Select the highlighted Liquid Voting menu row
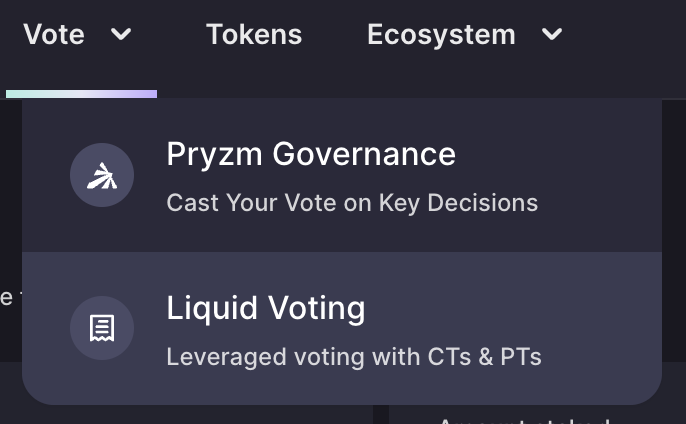This screenshot has height=424, width=686. pos(342,328)
